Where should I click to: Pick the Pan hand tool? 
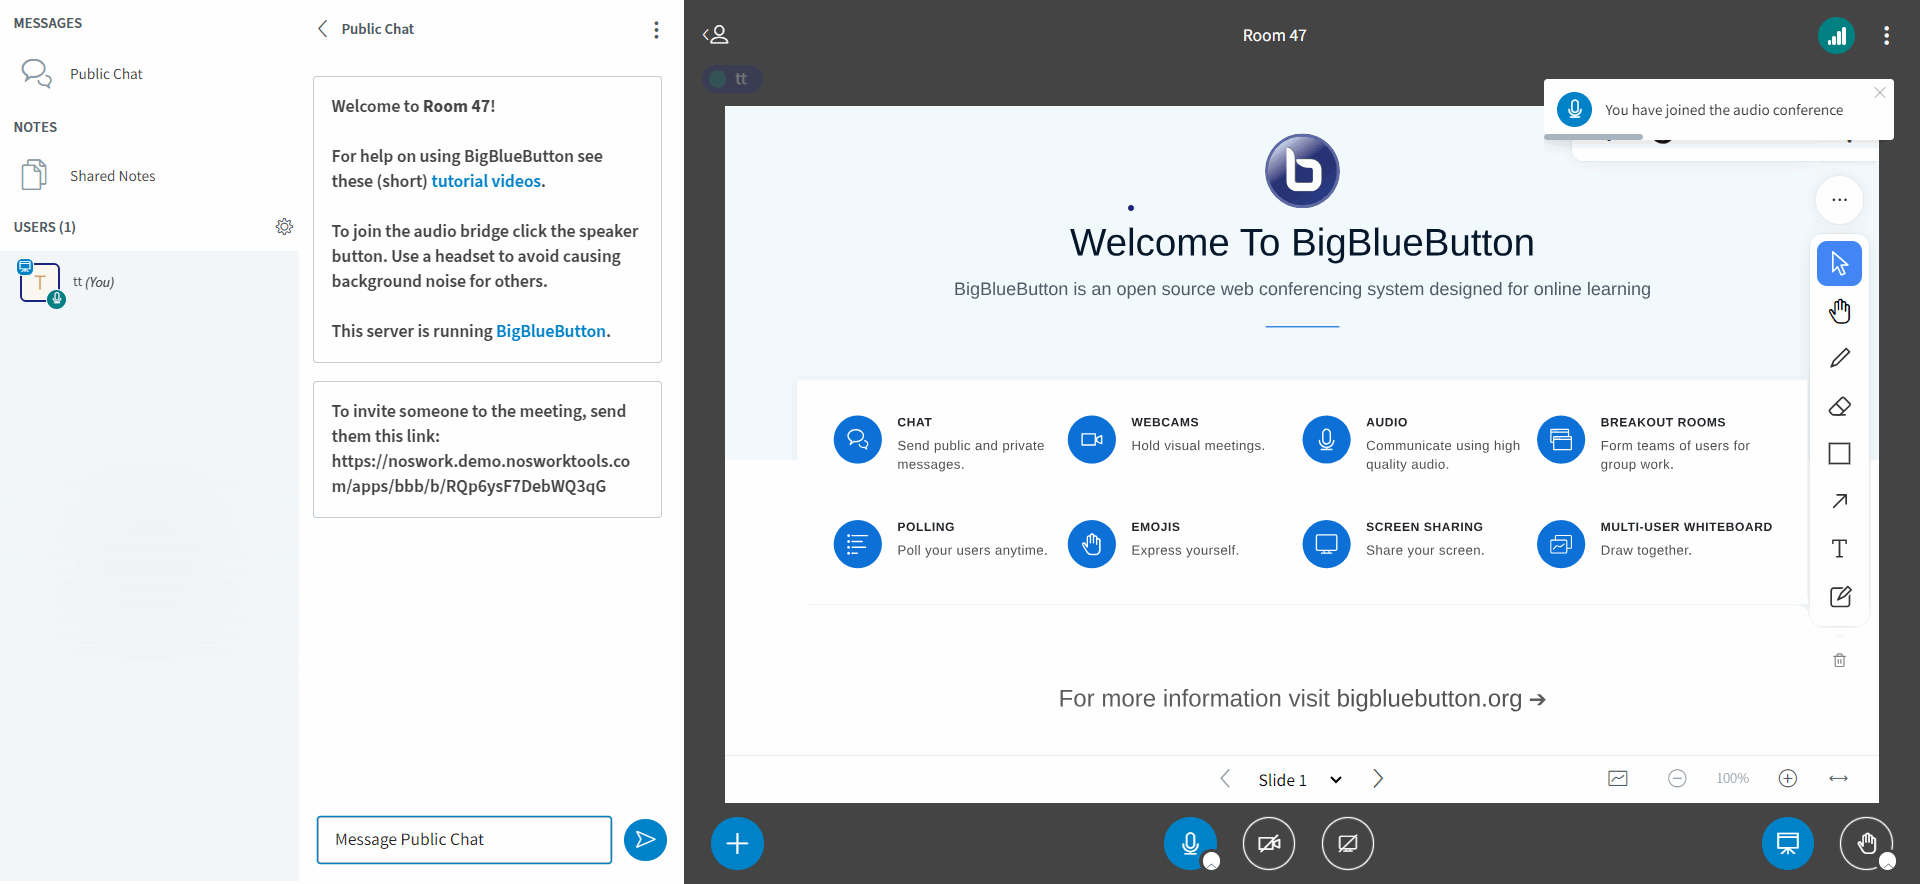1839,311
